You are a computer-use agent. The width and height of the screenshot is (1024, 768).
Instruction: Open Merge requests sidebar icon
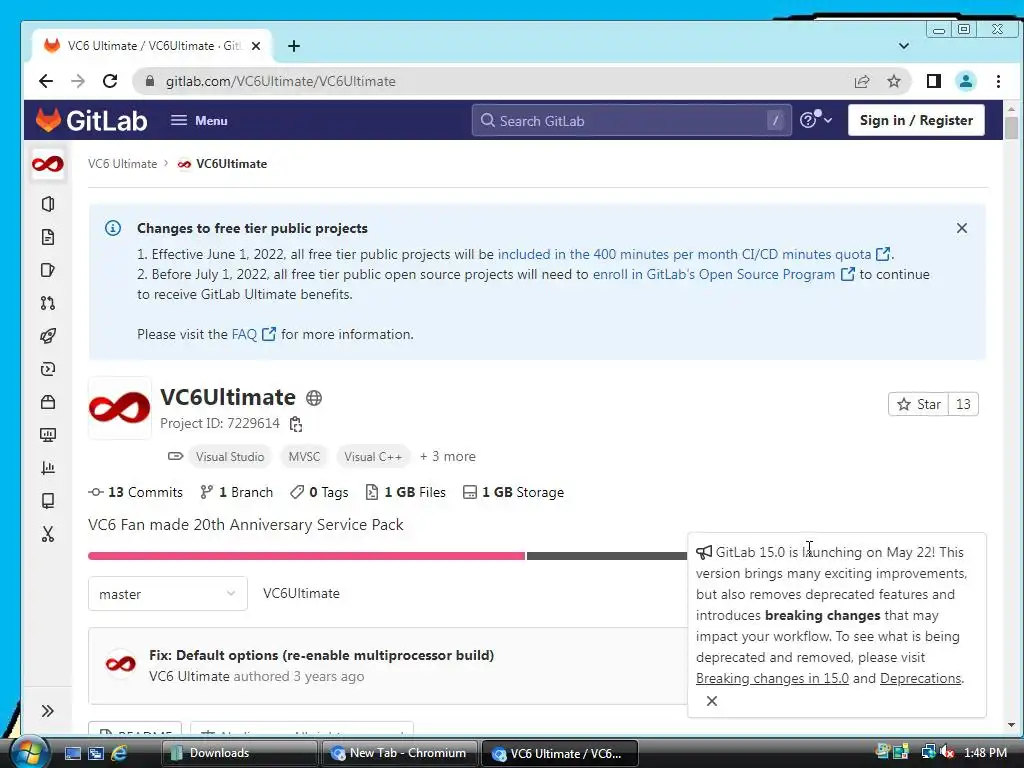(x=48, y=303)
